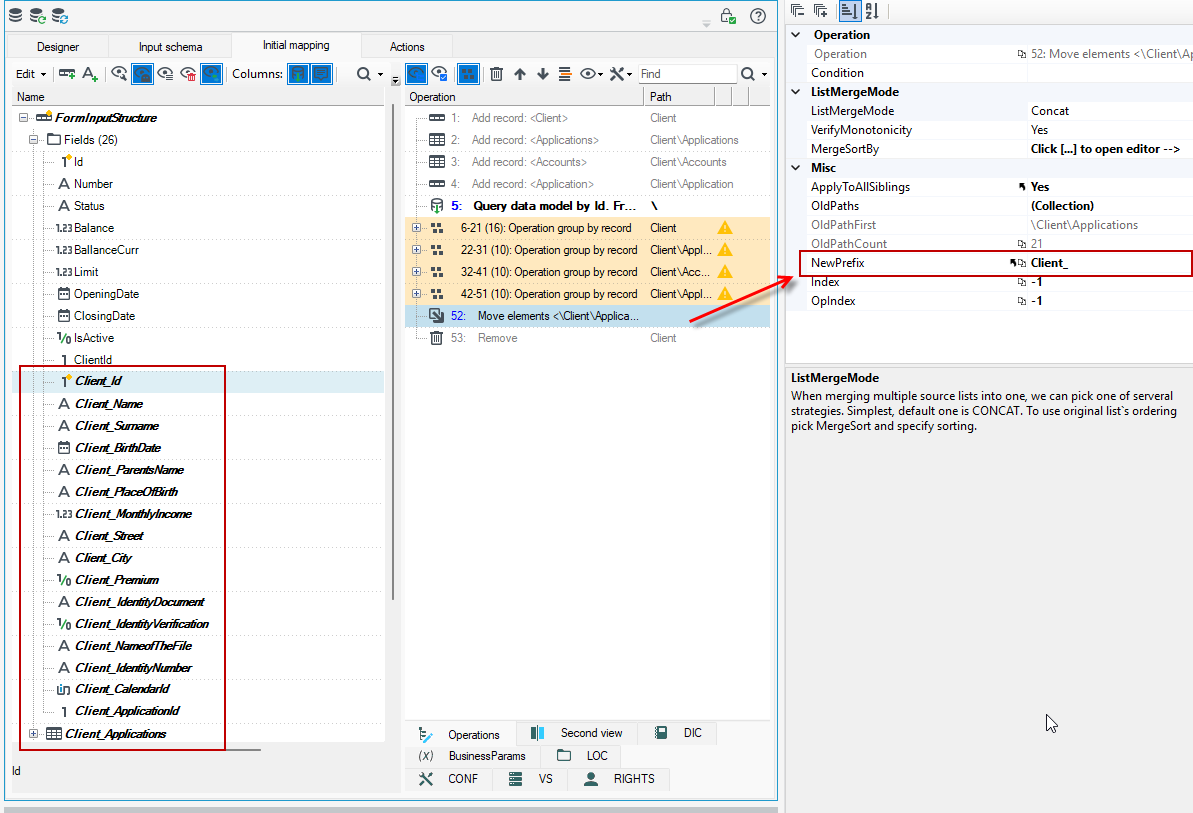Delete the selected operation with trash icon

click(496, 74)
